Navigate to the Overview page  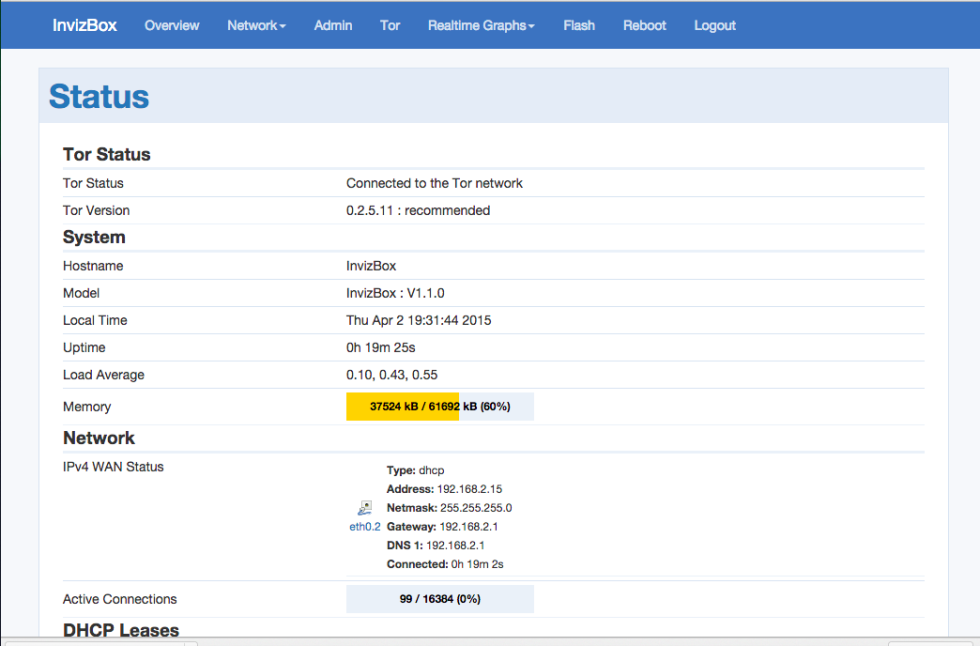[x=171, y=25]
